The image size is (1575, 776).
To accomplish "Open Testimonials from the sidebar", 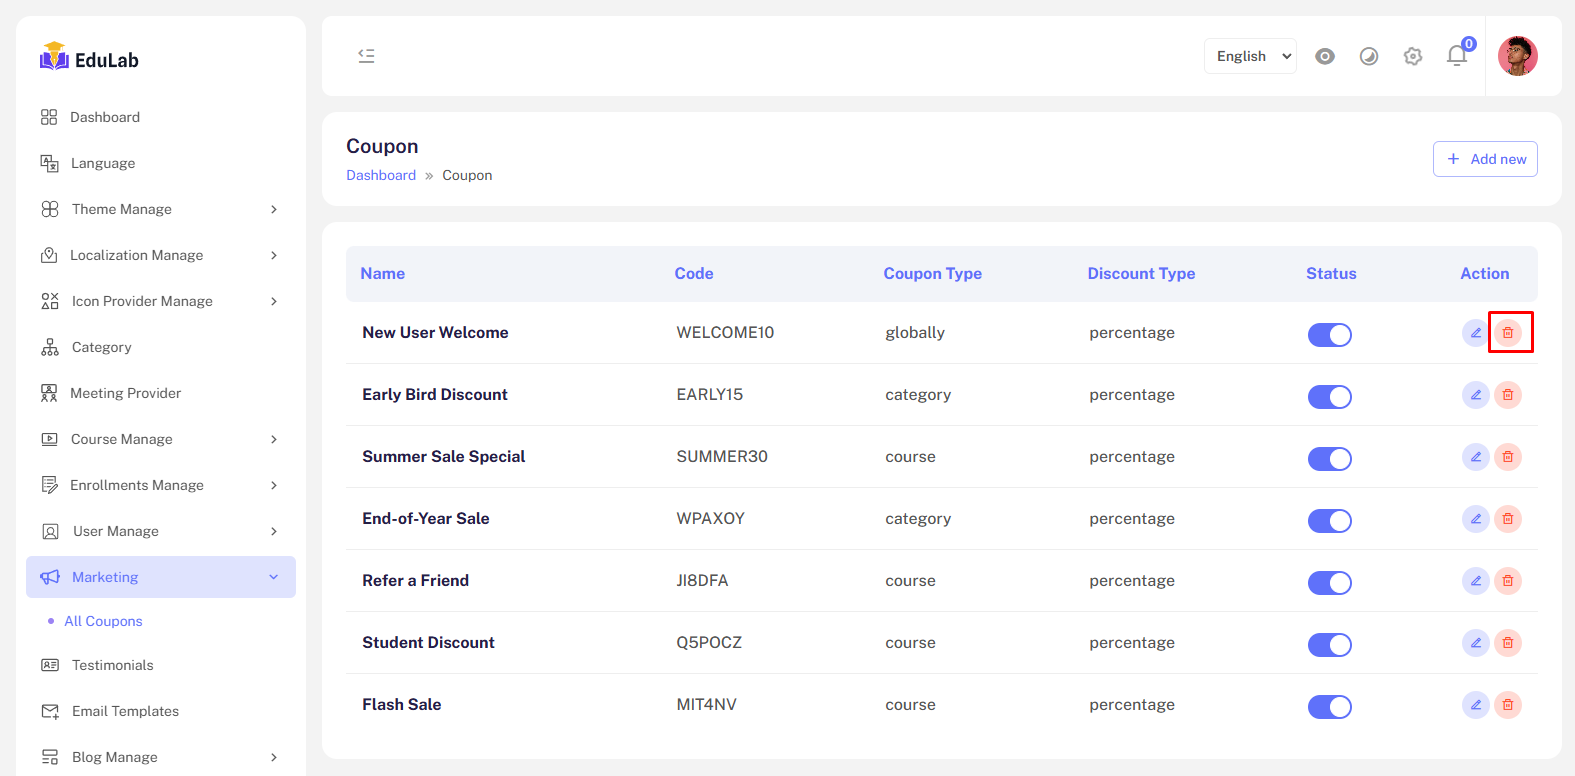I will pos(112,665).
